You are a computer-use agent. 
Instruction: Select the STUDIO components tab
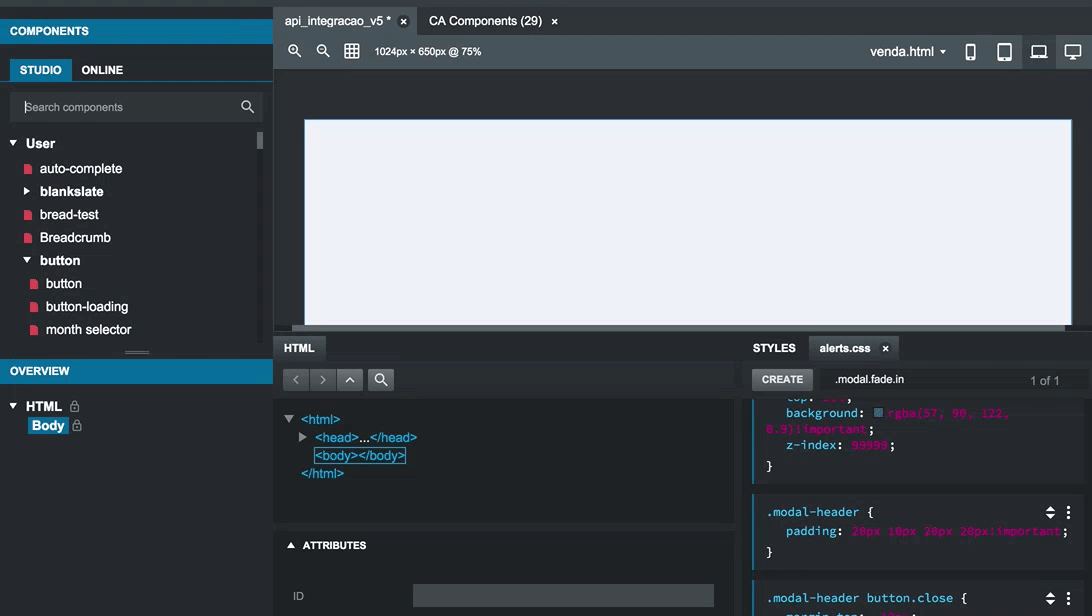40,70
